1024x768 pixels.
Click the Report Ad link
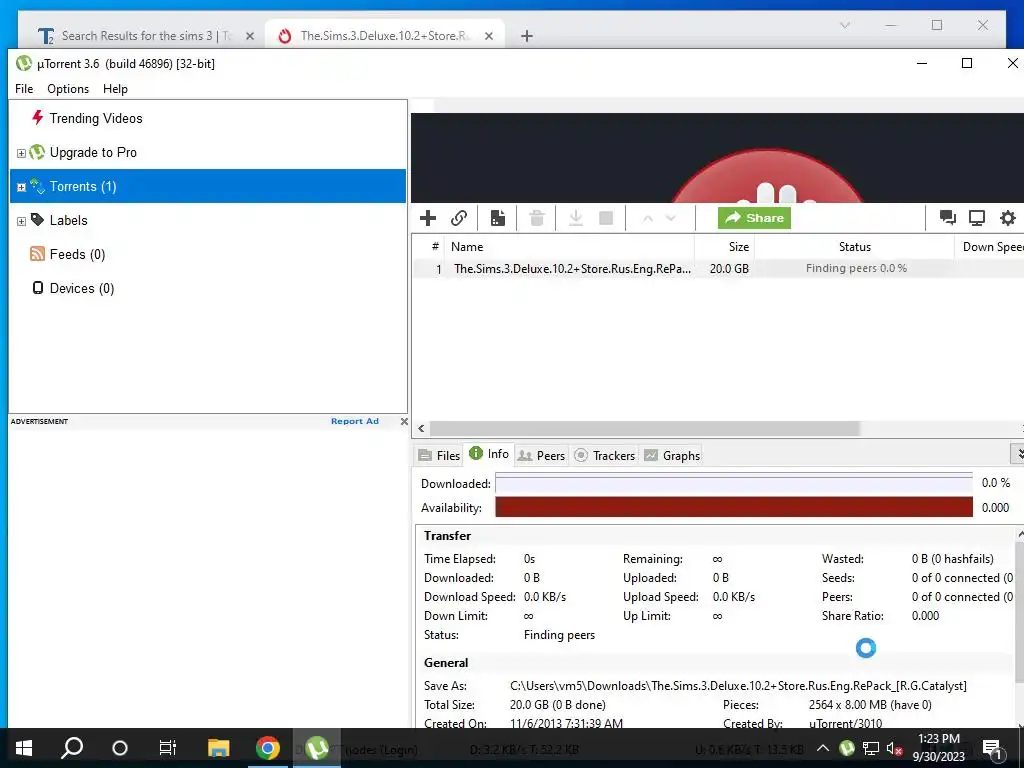[355, 421]
